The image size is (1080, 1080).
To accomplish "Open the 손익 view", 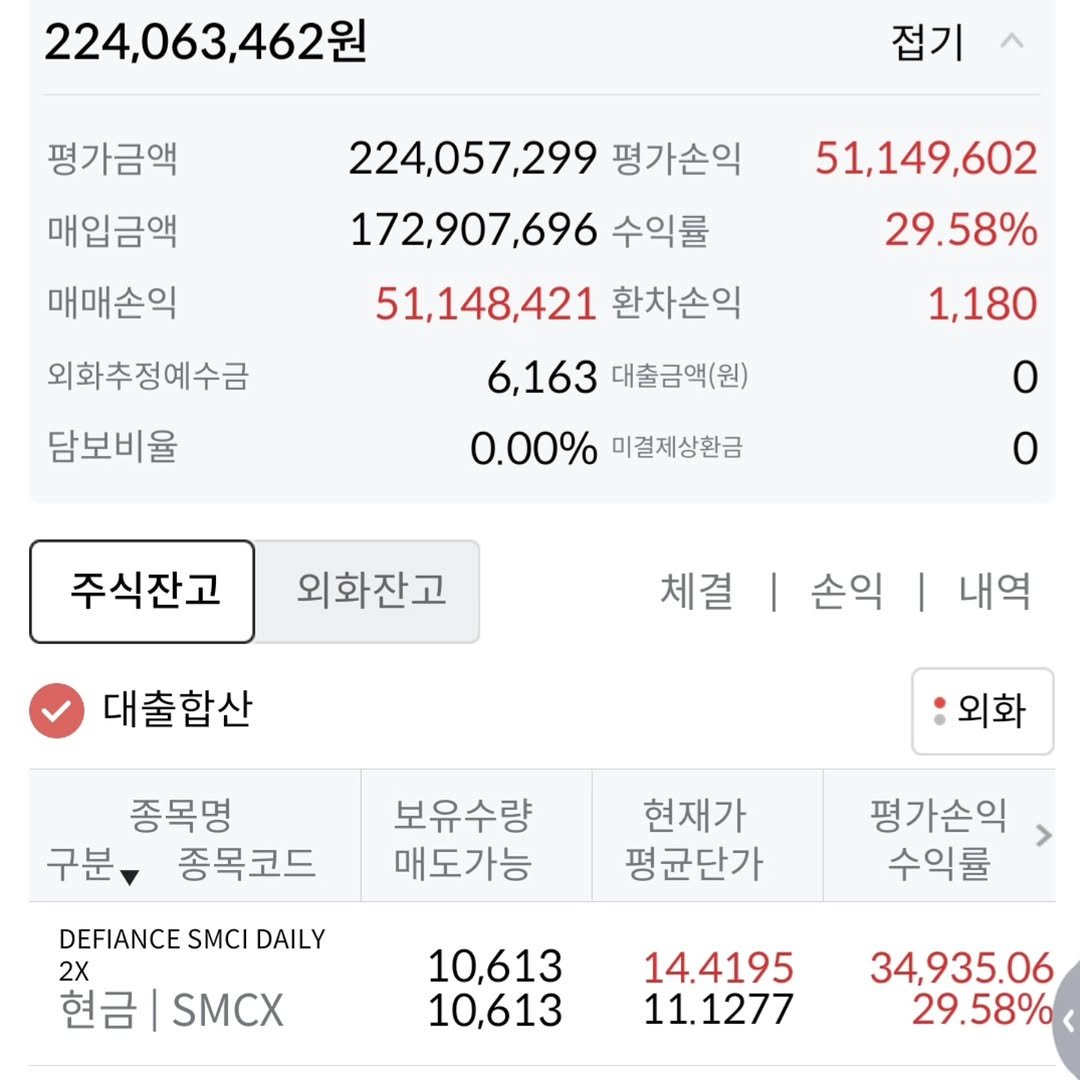I will click(846, 591).
